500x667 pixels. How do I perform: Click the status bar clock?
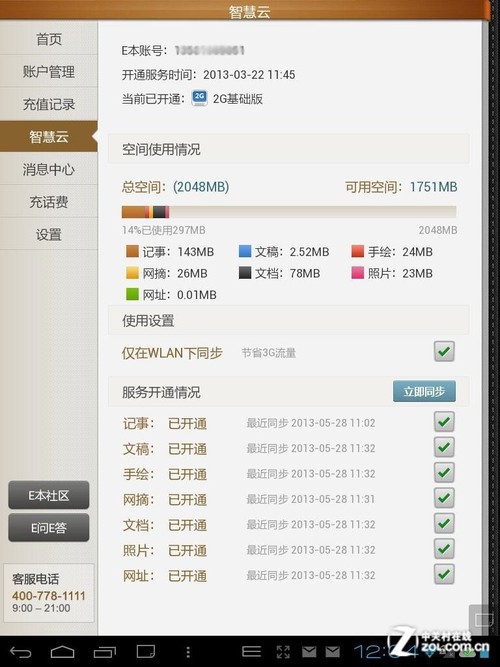pyautogui.click(x=387, y=652)
